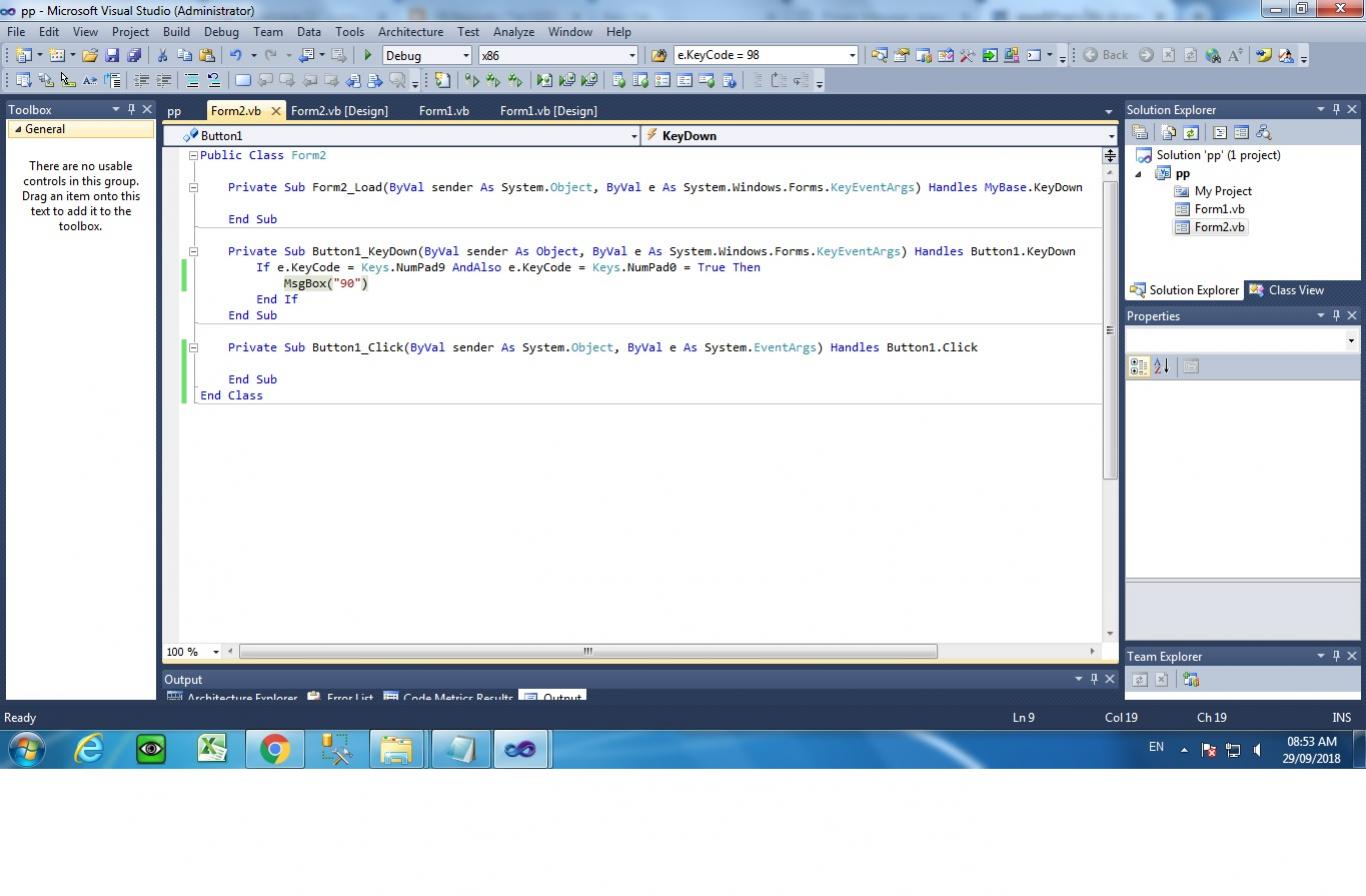Collapse the General group in Toolbox

coord(17,129)
